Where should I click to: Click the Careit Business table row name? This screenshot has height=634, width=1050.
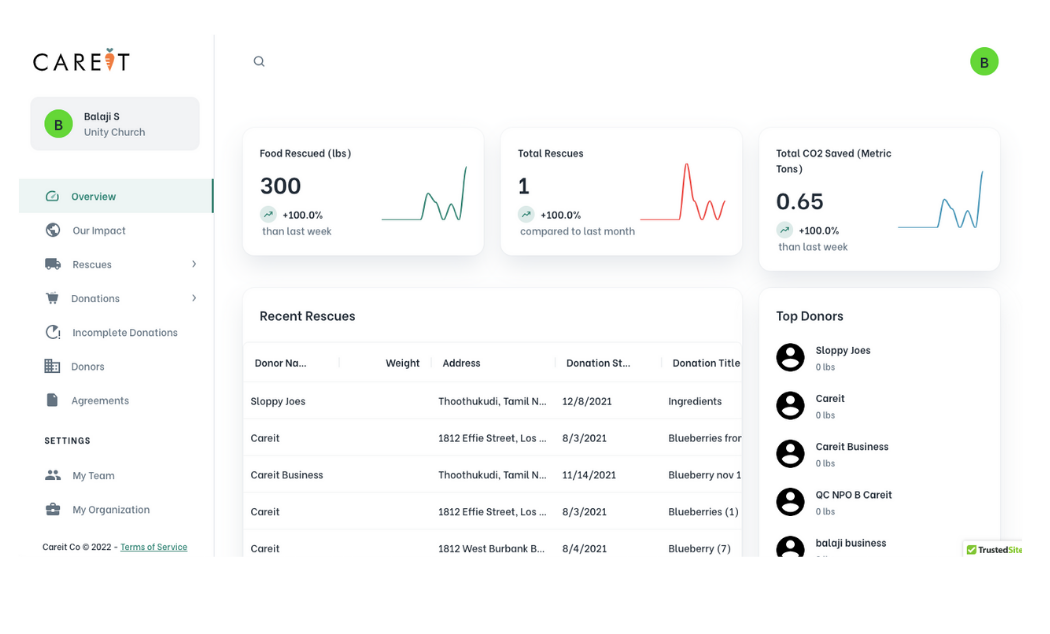[x=287, y=475]
